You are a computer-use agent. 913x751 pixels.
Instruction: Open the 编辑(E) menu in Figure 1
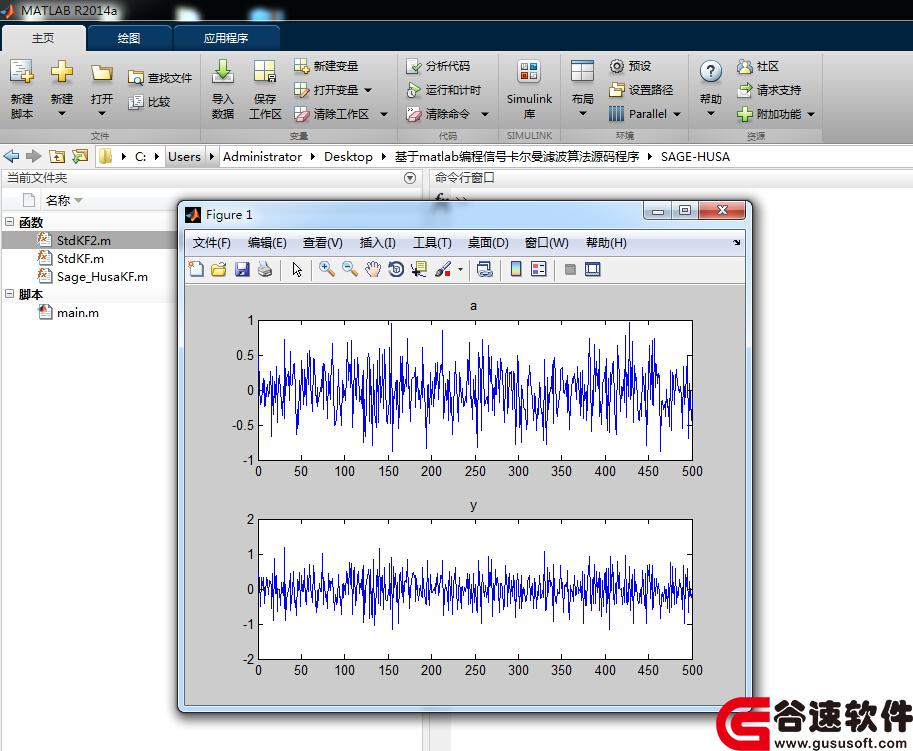click(x=267, y=243)
